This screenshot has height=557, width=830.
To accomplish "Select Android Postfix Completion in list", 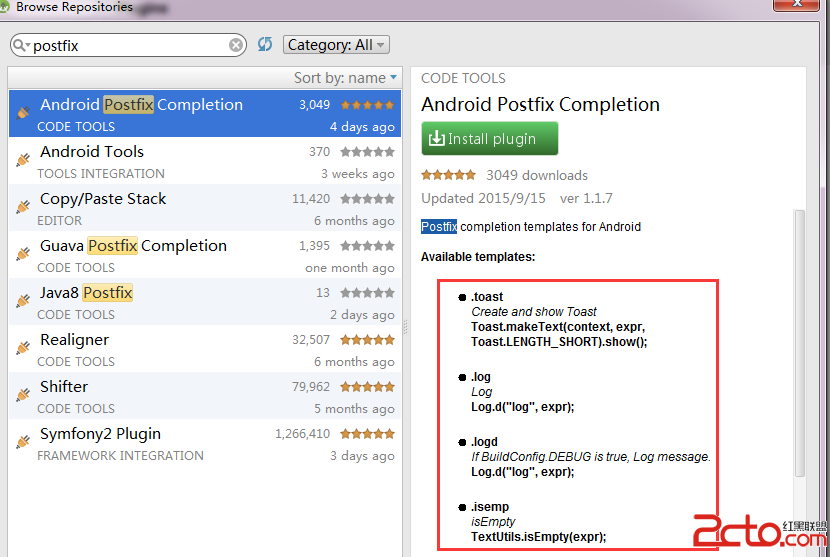I will [x=205, y=113].
